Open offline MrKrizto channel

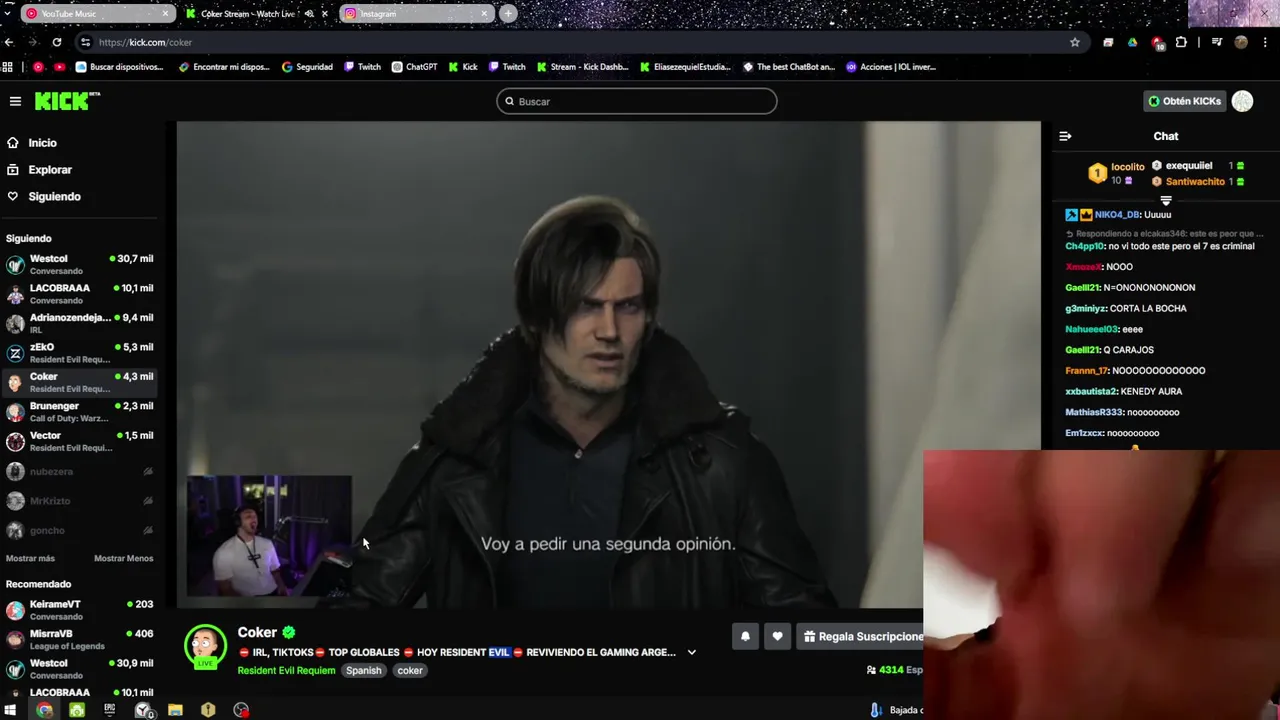pyautogui.click(x=80, y=501)
